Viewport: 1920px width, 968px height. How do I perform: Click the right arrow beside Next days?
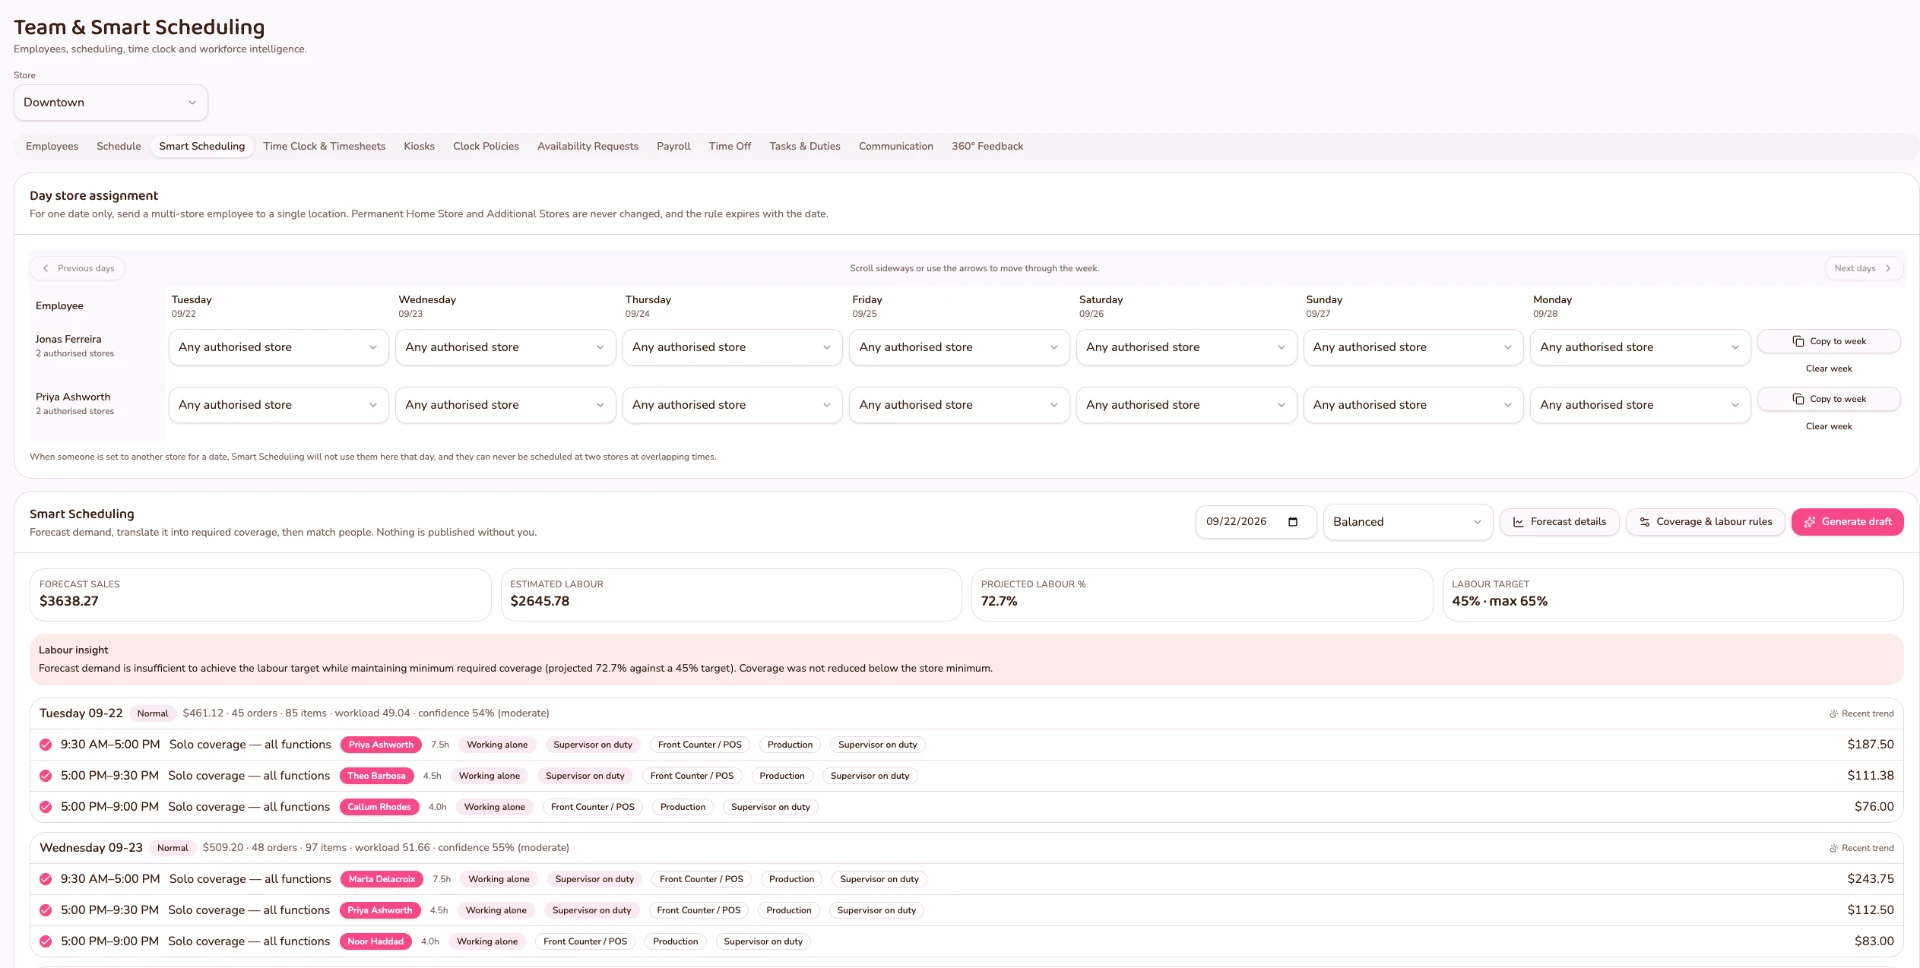[1887, 268]
